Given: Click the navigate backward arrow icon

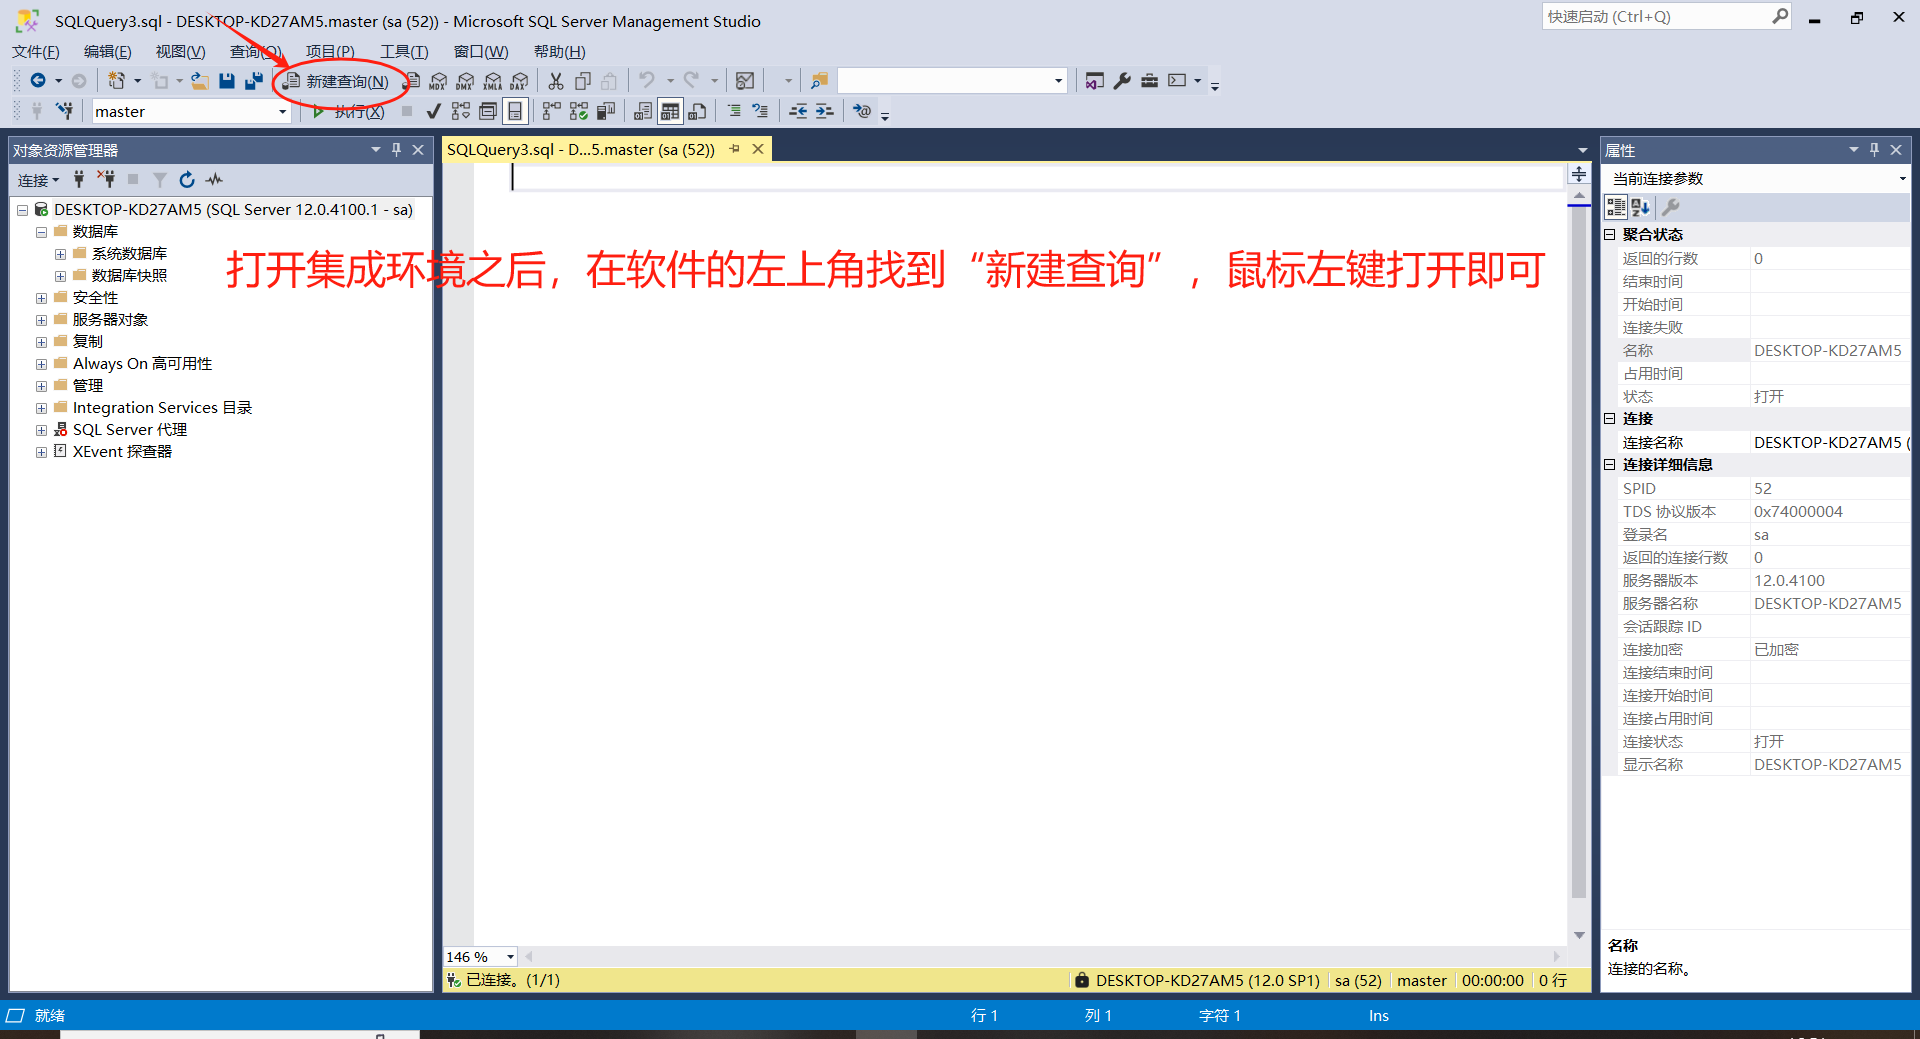Looking at the screenshot, I should click(38, 81).
